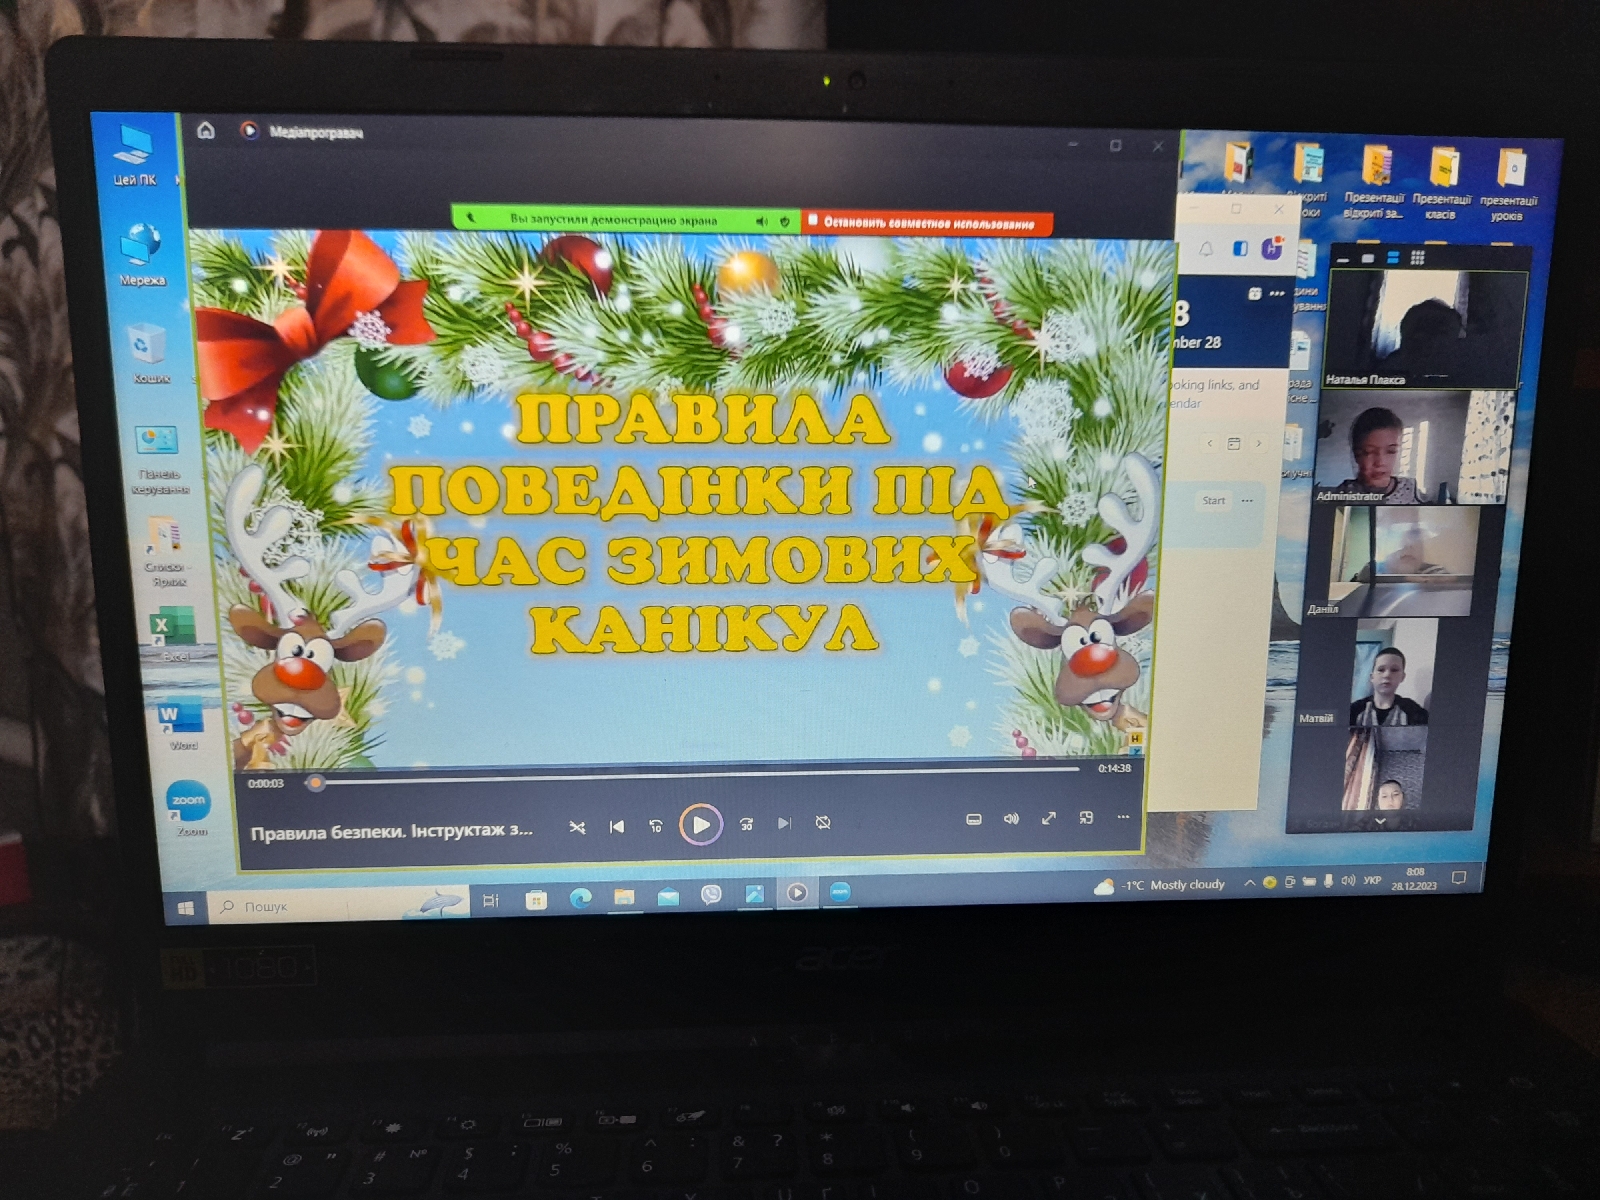
Task: Switch Zoom video panel to strip view
Action: click(x=1392, y=258)
